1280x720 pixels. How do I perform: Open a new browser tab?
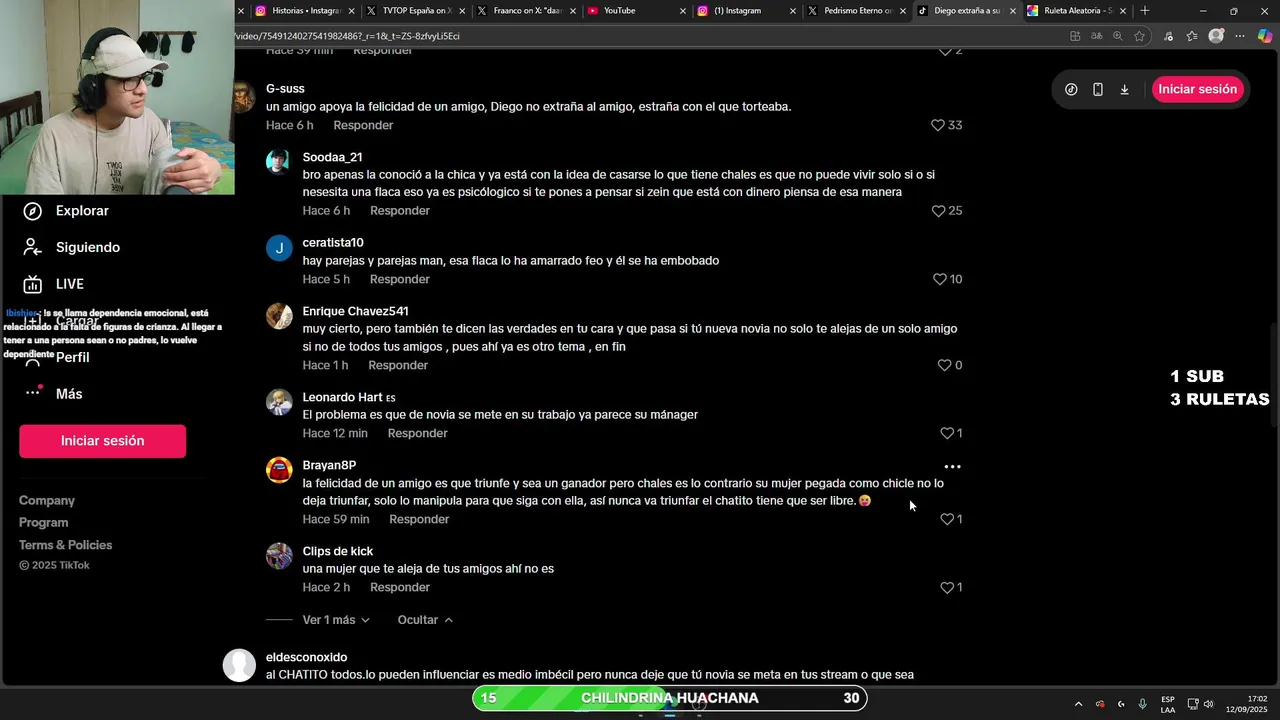pos(1145,11)
